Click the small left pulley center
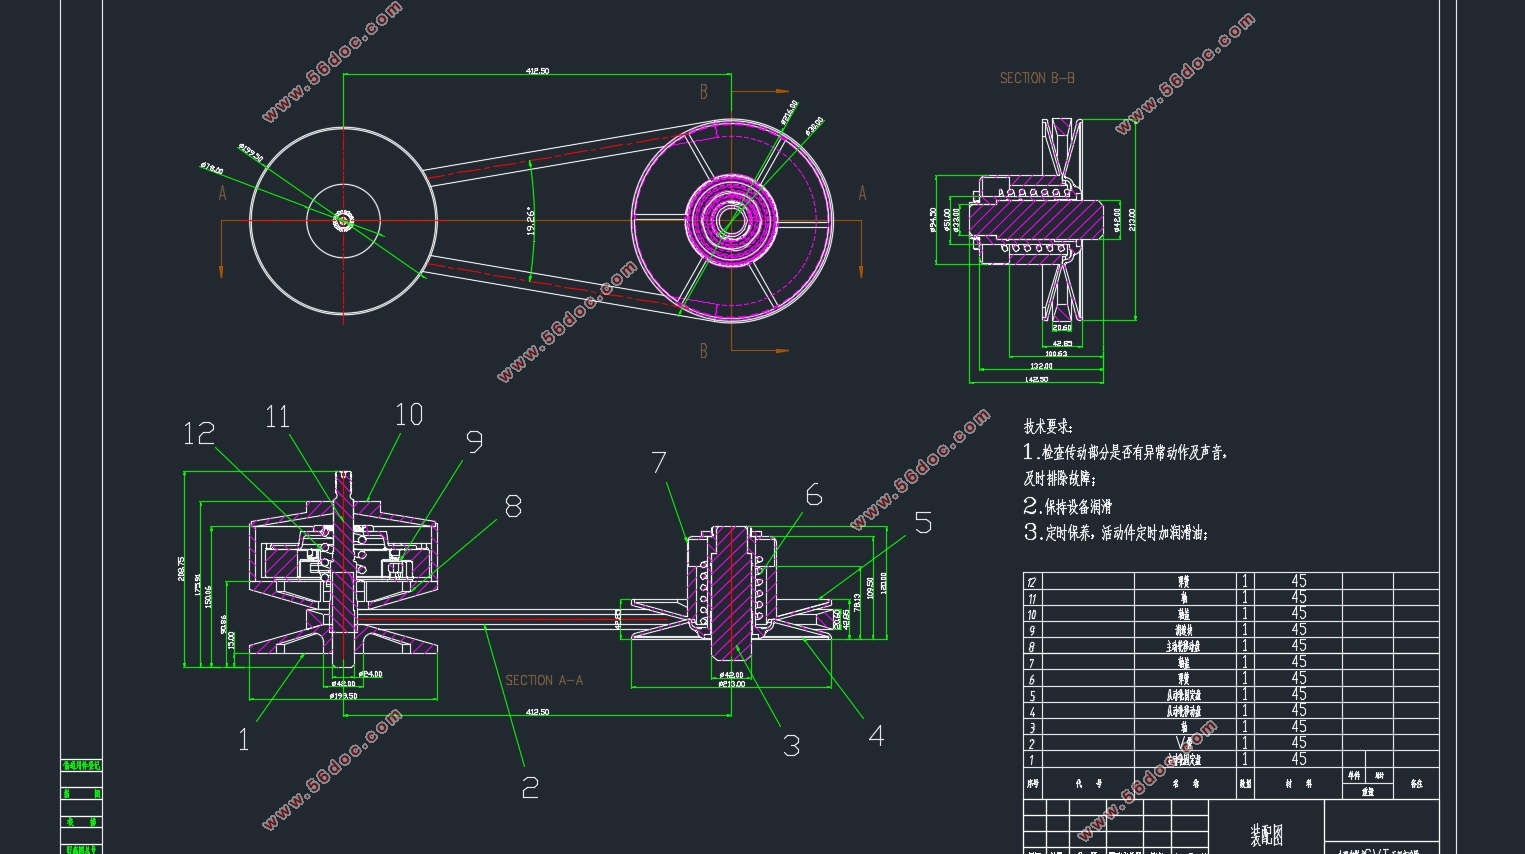 (x=343, y=220)
